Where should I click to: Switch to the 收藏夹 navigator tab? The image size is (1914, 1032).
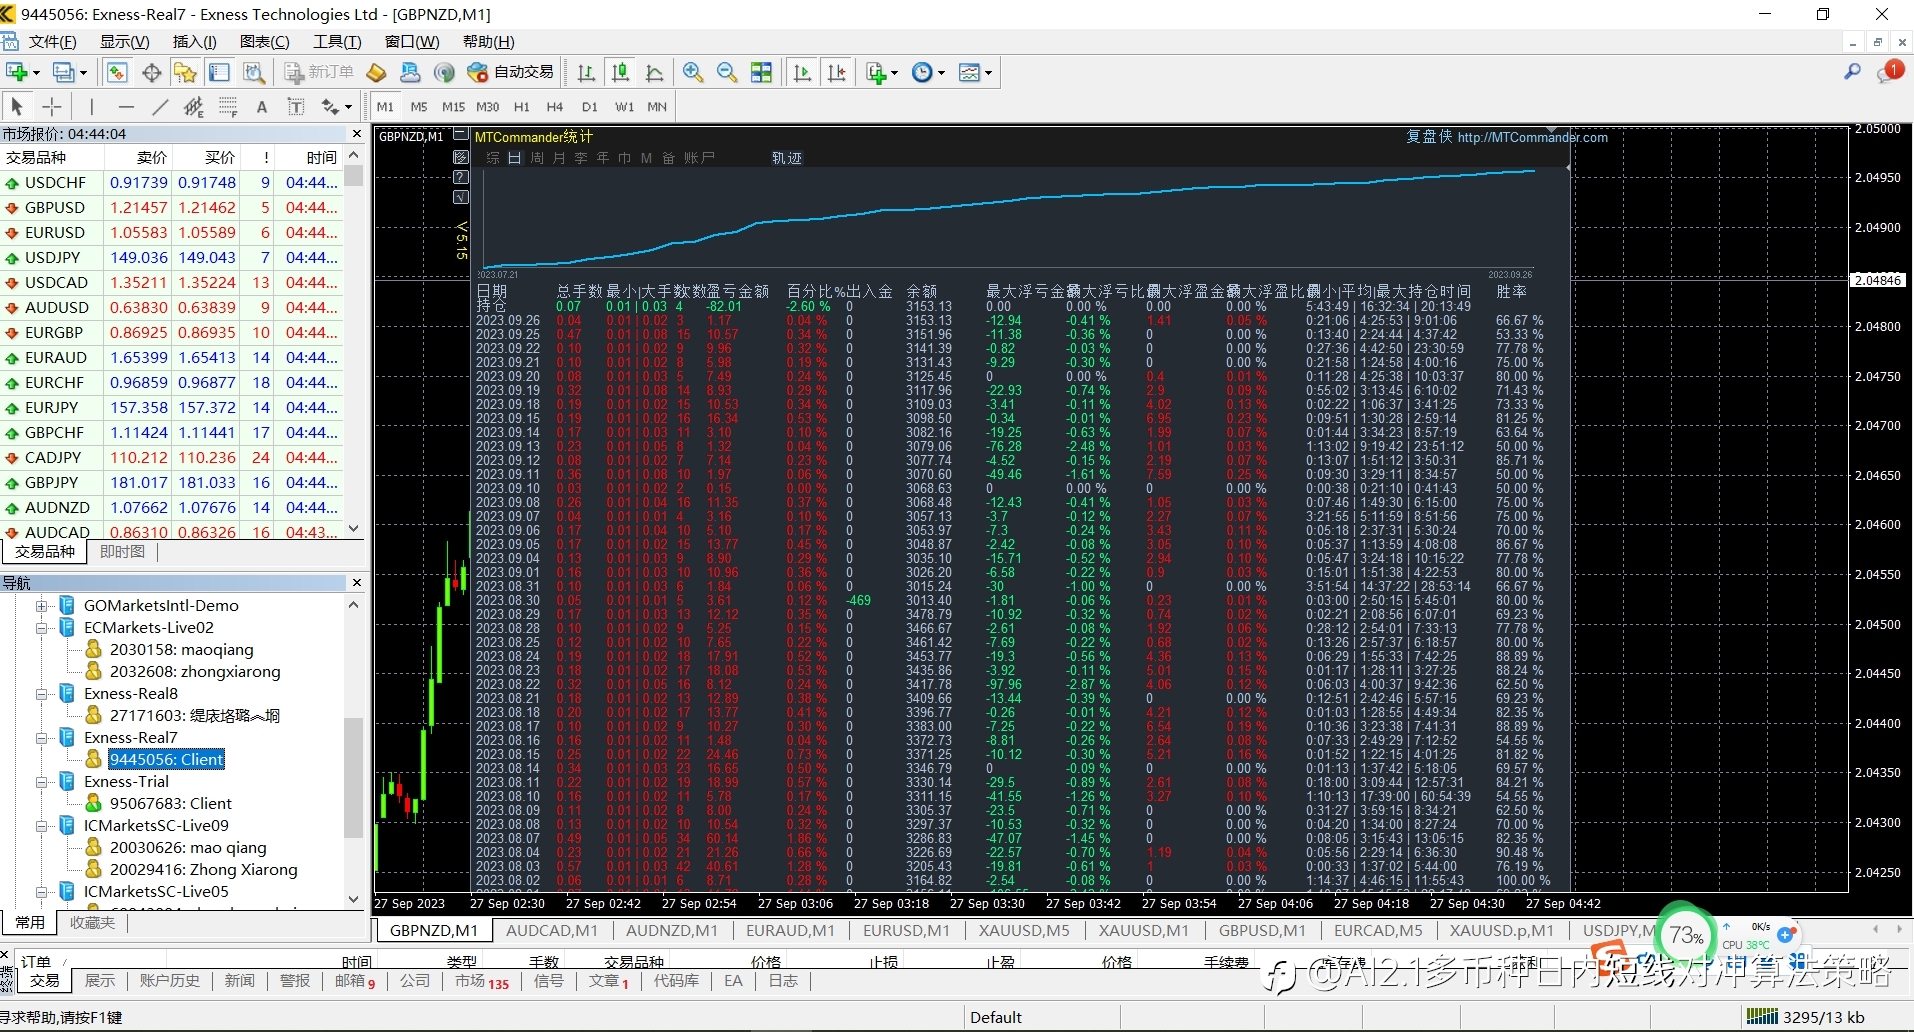92,923
